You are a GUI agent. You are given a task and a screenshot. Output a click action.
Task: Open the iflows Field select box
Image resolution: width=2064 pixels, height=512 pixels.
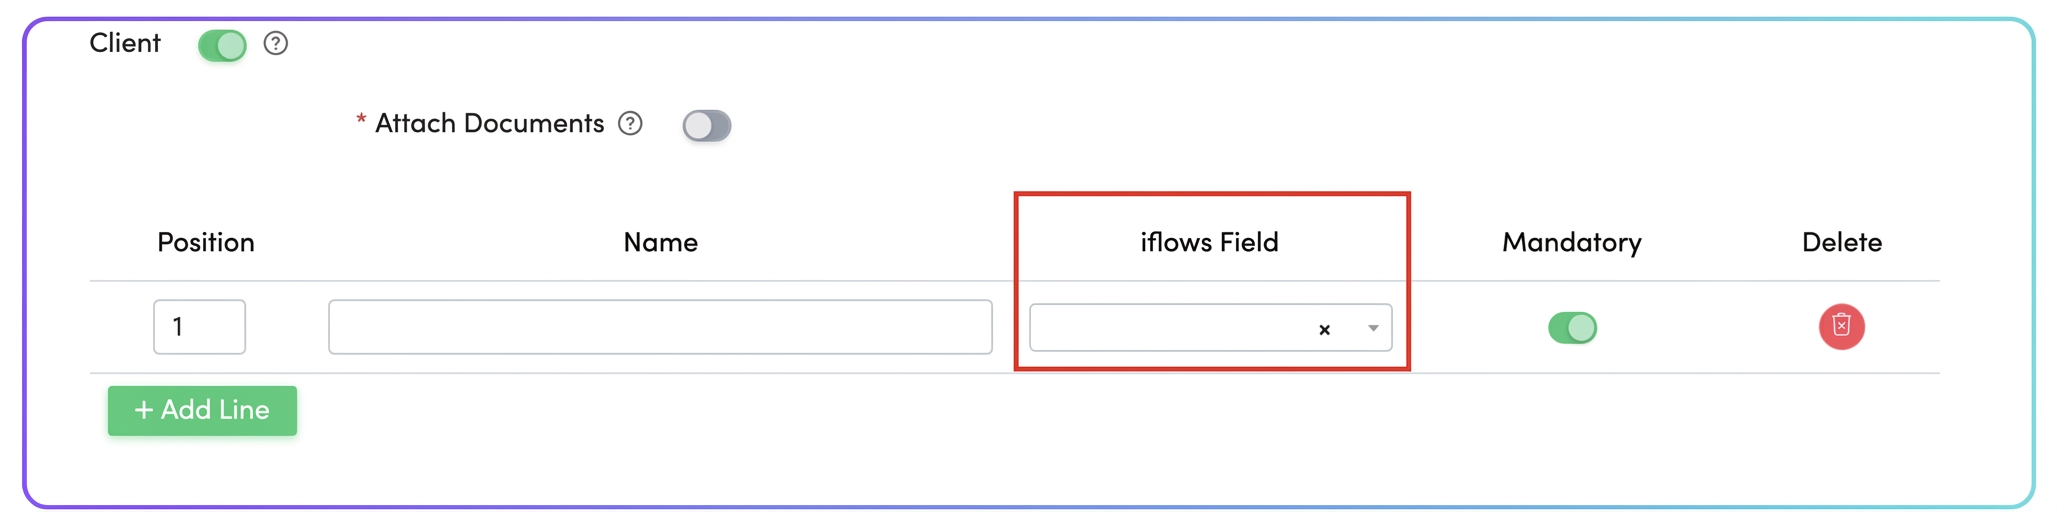1210,328
